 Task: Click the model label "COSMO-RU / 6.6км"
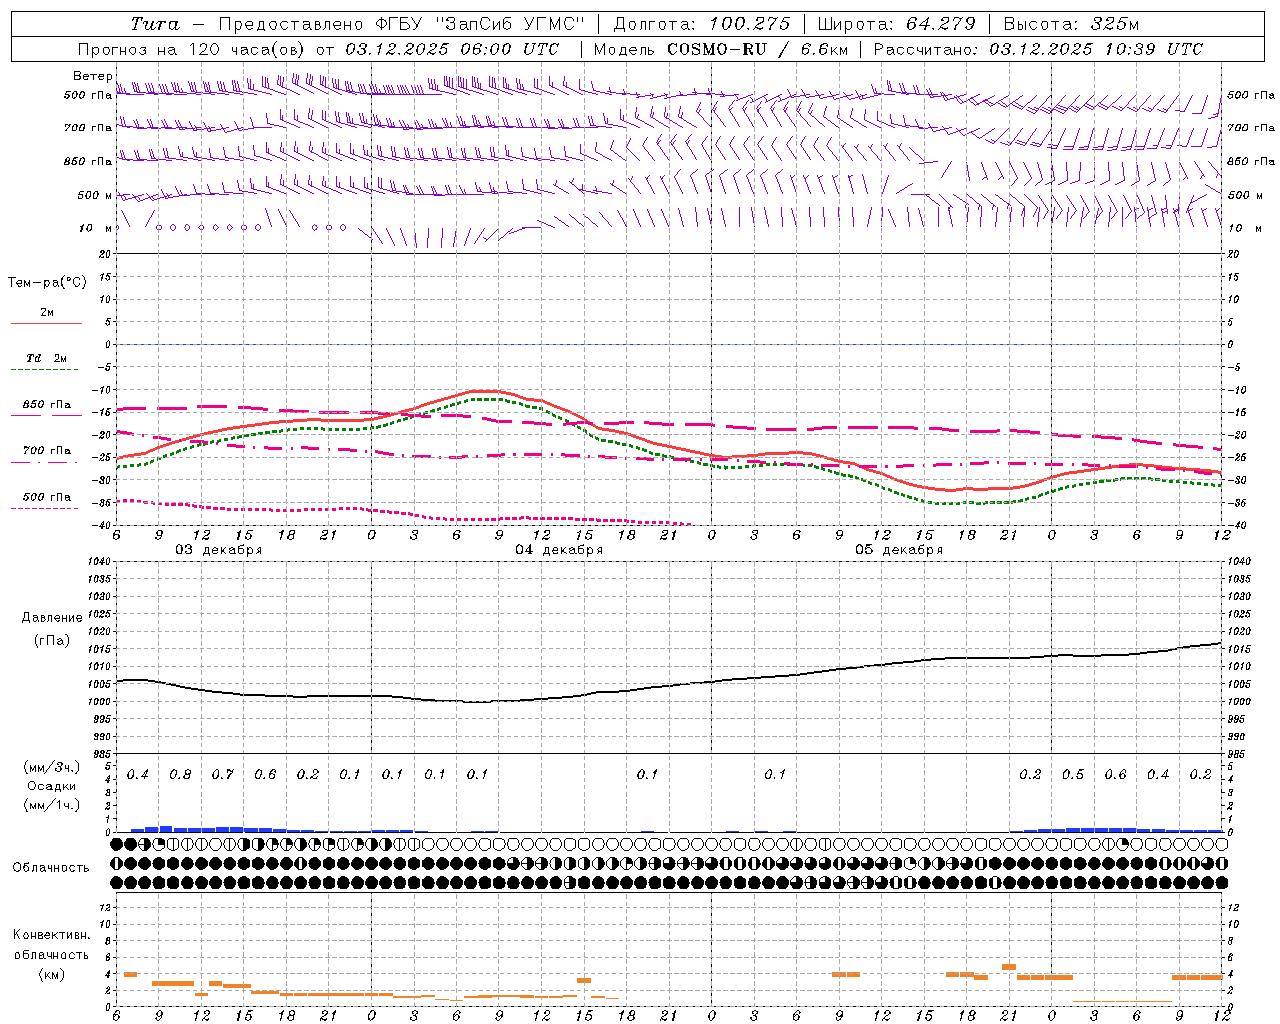point(759,49)
